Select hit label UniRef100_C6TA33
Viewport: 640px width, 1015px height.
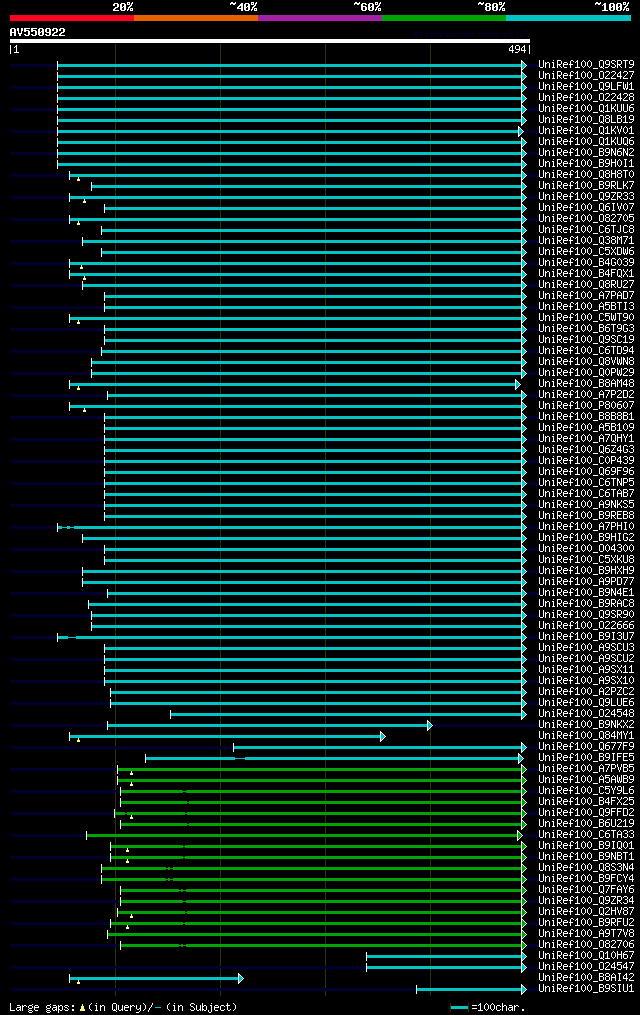pos(586,835)
